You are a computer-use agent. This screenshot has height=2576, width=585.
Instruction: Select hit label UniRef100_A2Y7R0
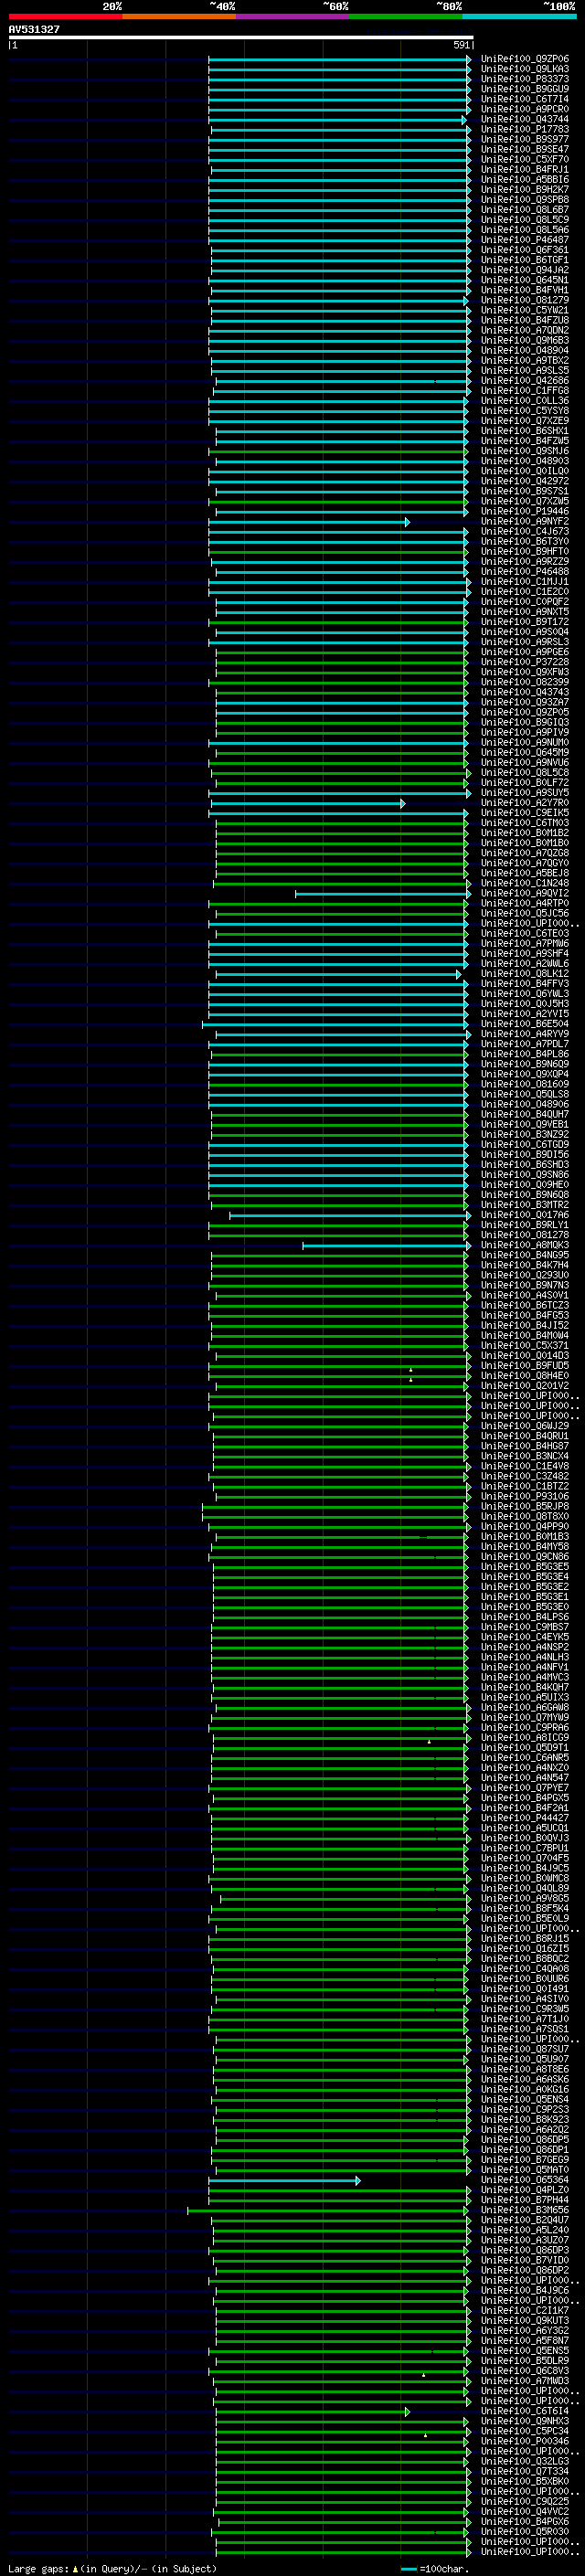click(x=525, y=803)
